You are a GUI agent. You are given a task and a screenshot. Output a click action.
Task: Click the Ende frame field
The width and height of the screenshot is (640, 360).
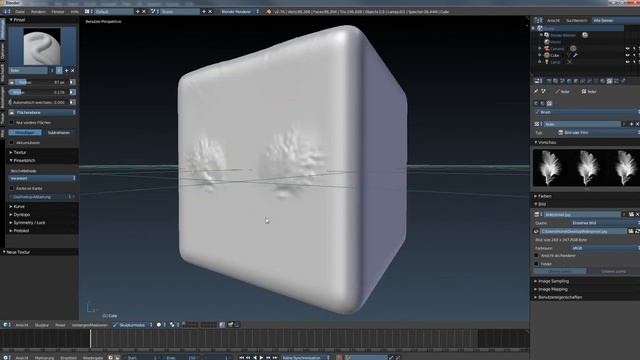(181, 358)
